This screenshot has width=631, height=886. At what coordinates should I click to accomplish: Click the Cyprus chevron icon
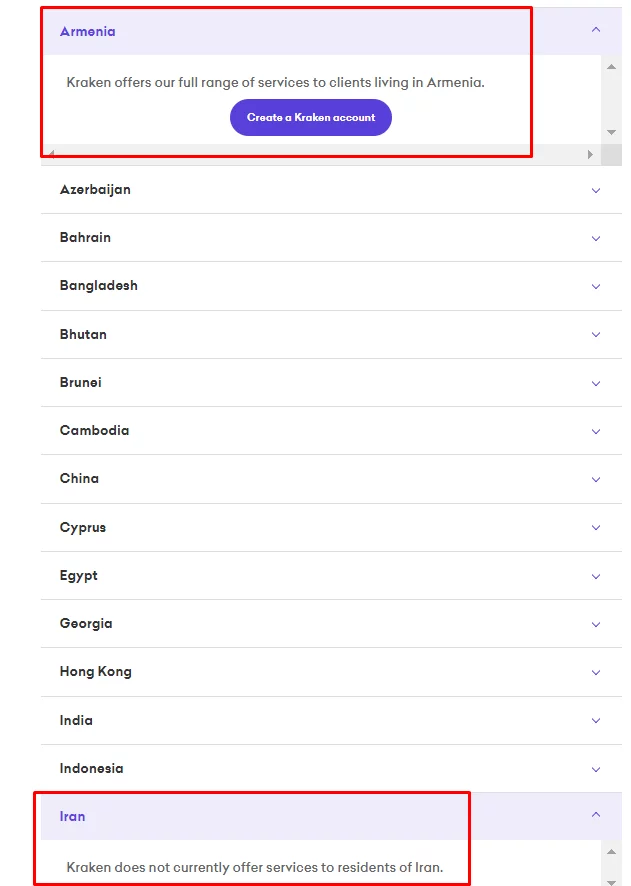pos(596,528)
